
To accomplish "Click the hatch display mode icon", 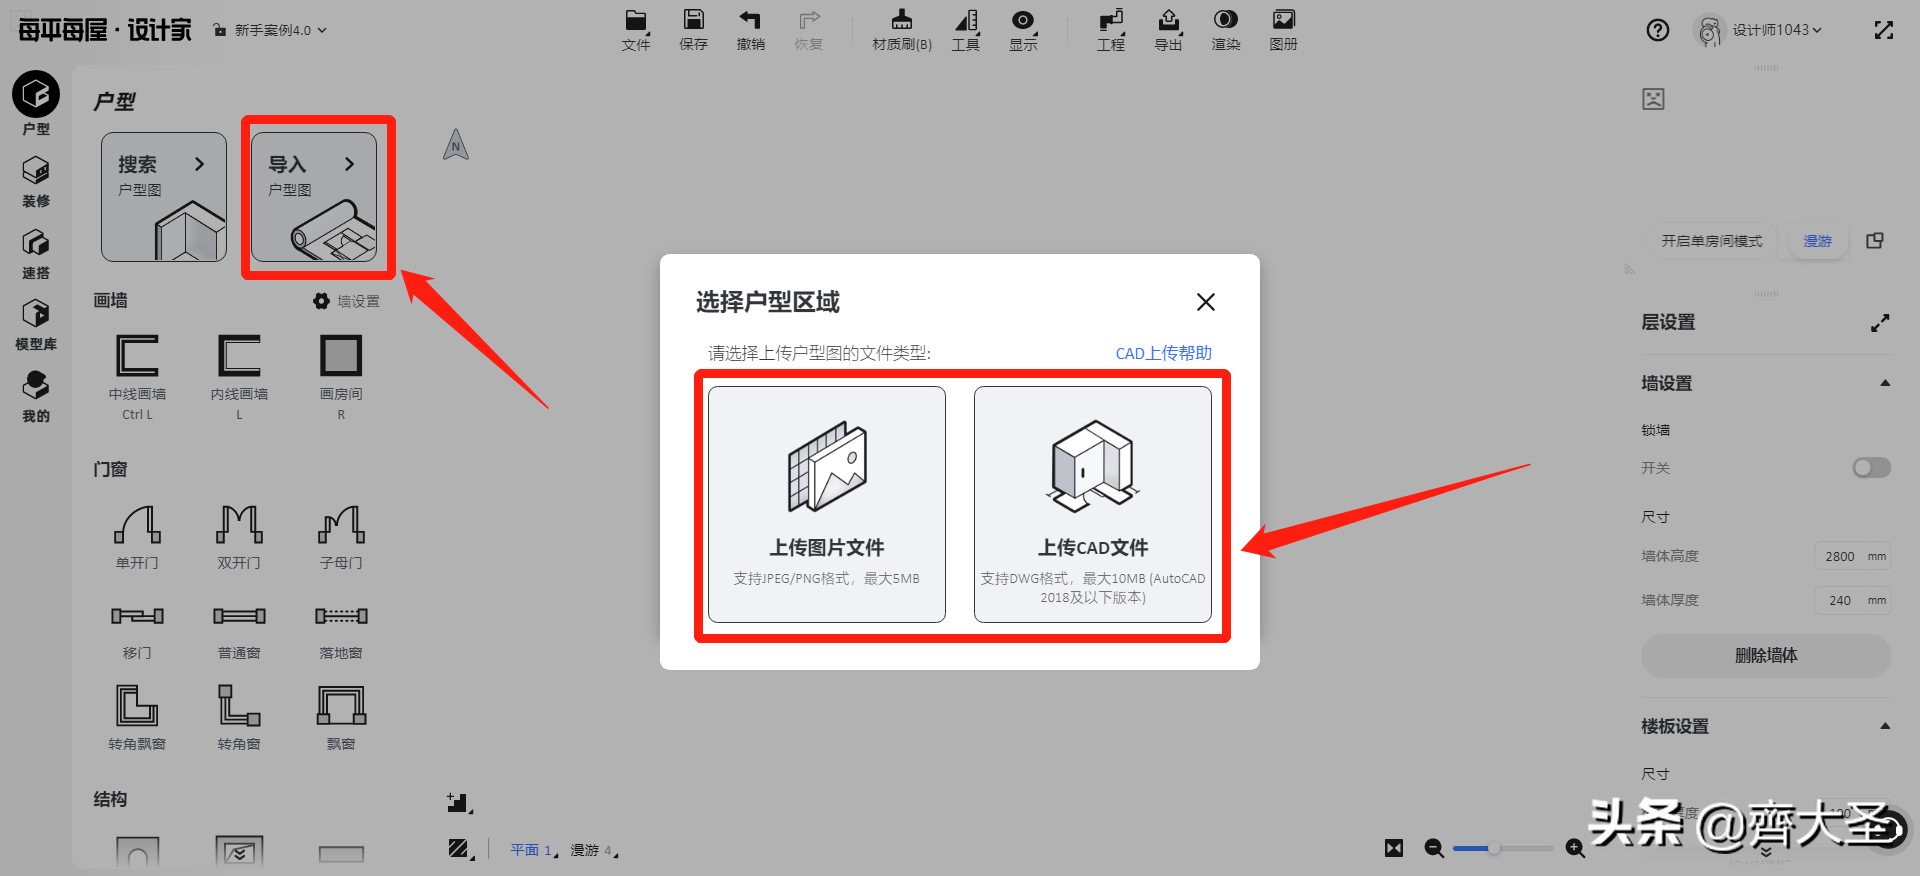I will coord(460,849).
